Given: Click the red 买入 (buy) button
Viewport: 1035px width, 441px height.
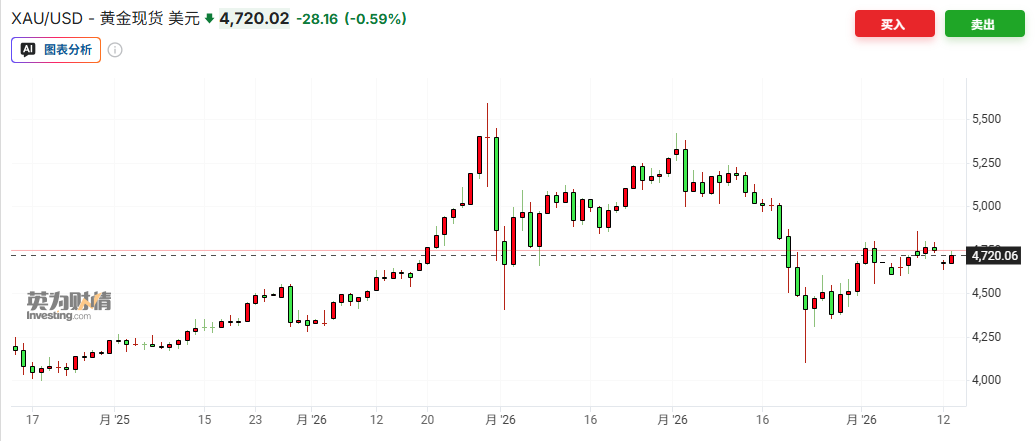Looking at the screenshot, I should click(894, 24).
